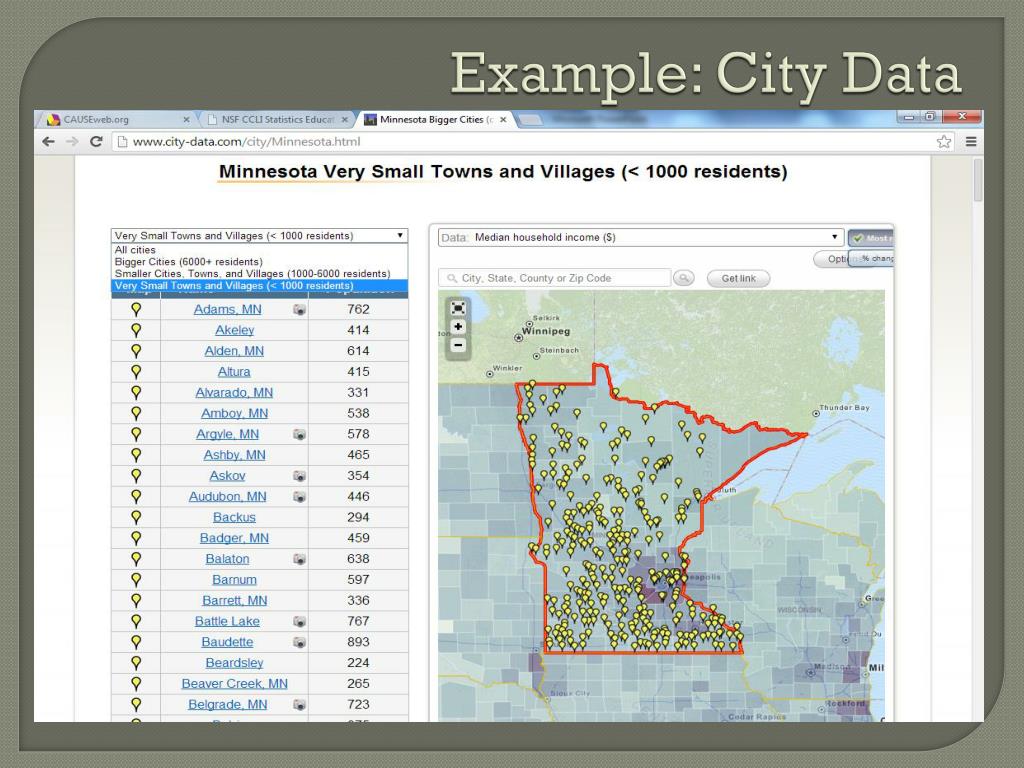1024x768 pixels.
Task: Open the Beaver Creek, MN link
Action: pyautogui.click(x=234, y=684)
